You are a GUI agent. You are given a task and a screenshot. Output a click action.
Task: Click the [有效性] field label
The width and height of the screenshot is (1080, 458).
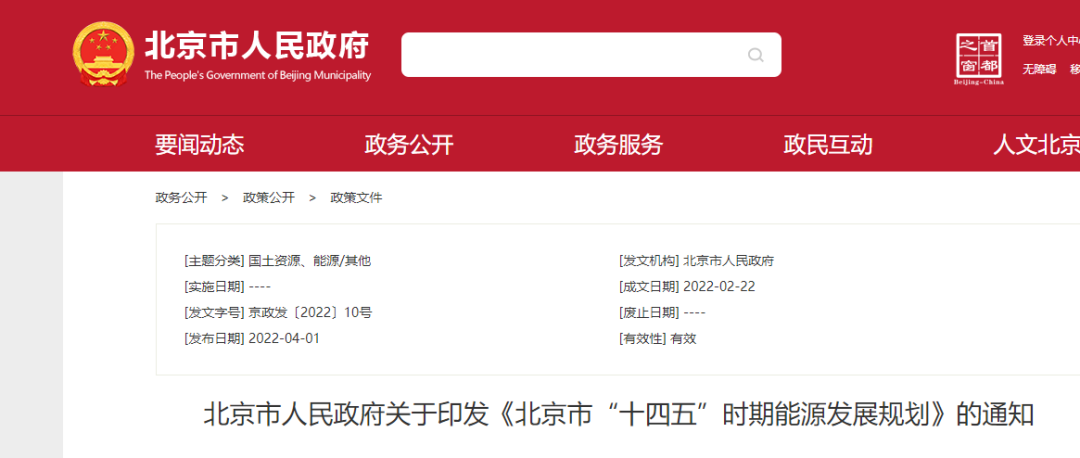[x=643, y=338]
